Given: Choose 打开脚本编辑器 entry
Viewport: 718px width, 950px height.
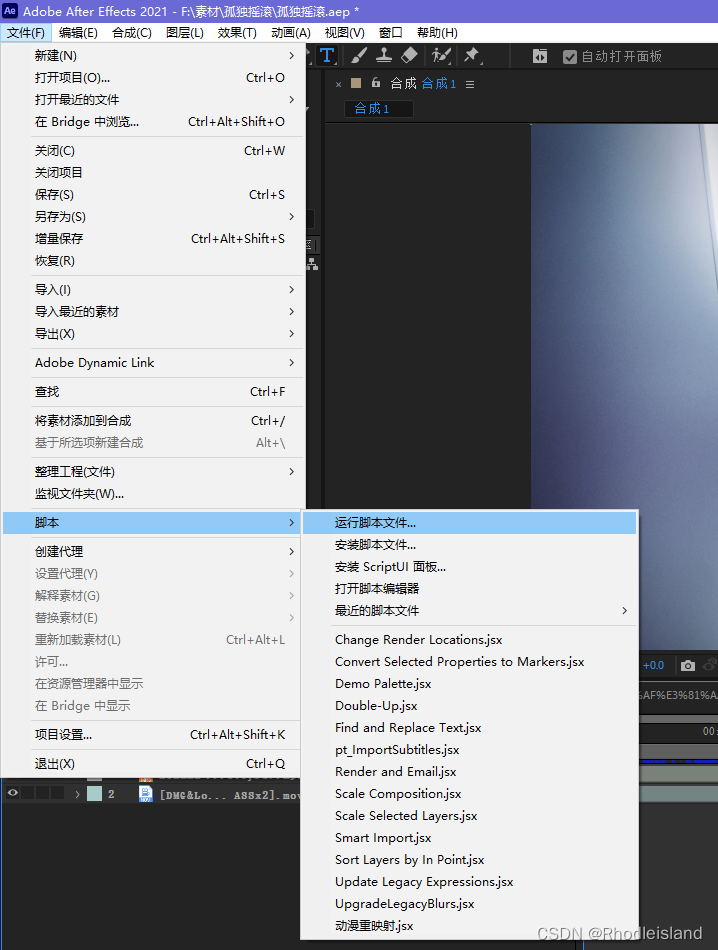Looking at the screenshot, I should pyautogui.click(x=470, y=588).
